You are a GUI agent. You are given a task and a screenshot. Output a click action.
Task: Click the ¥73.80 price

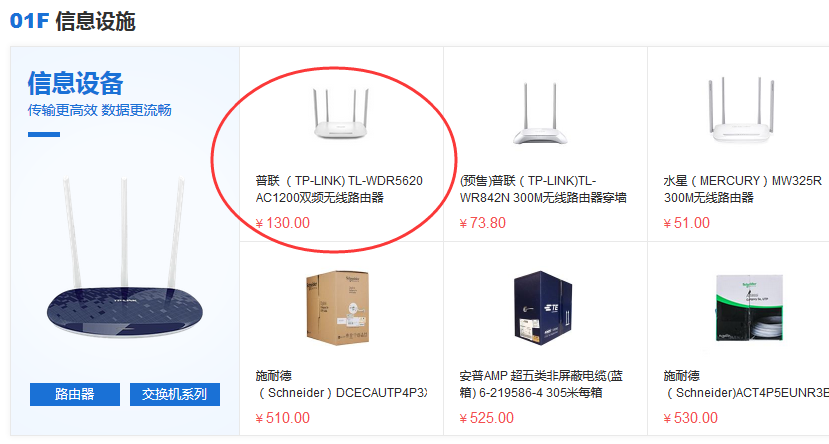[482, 223]
